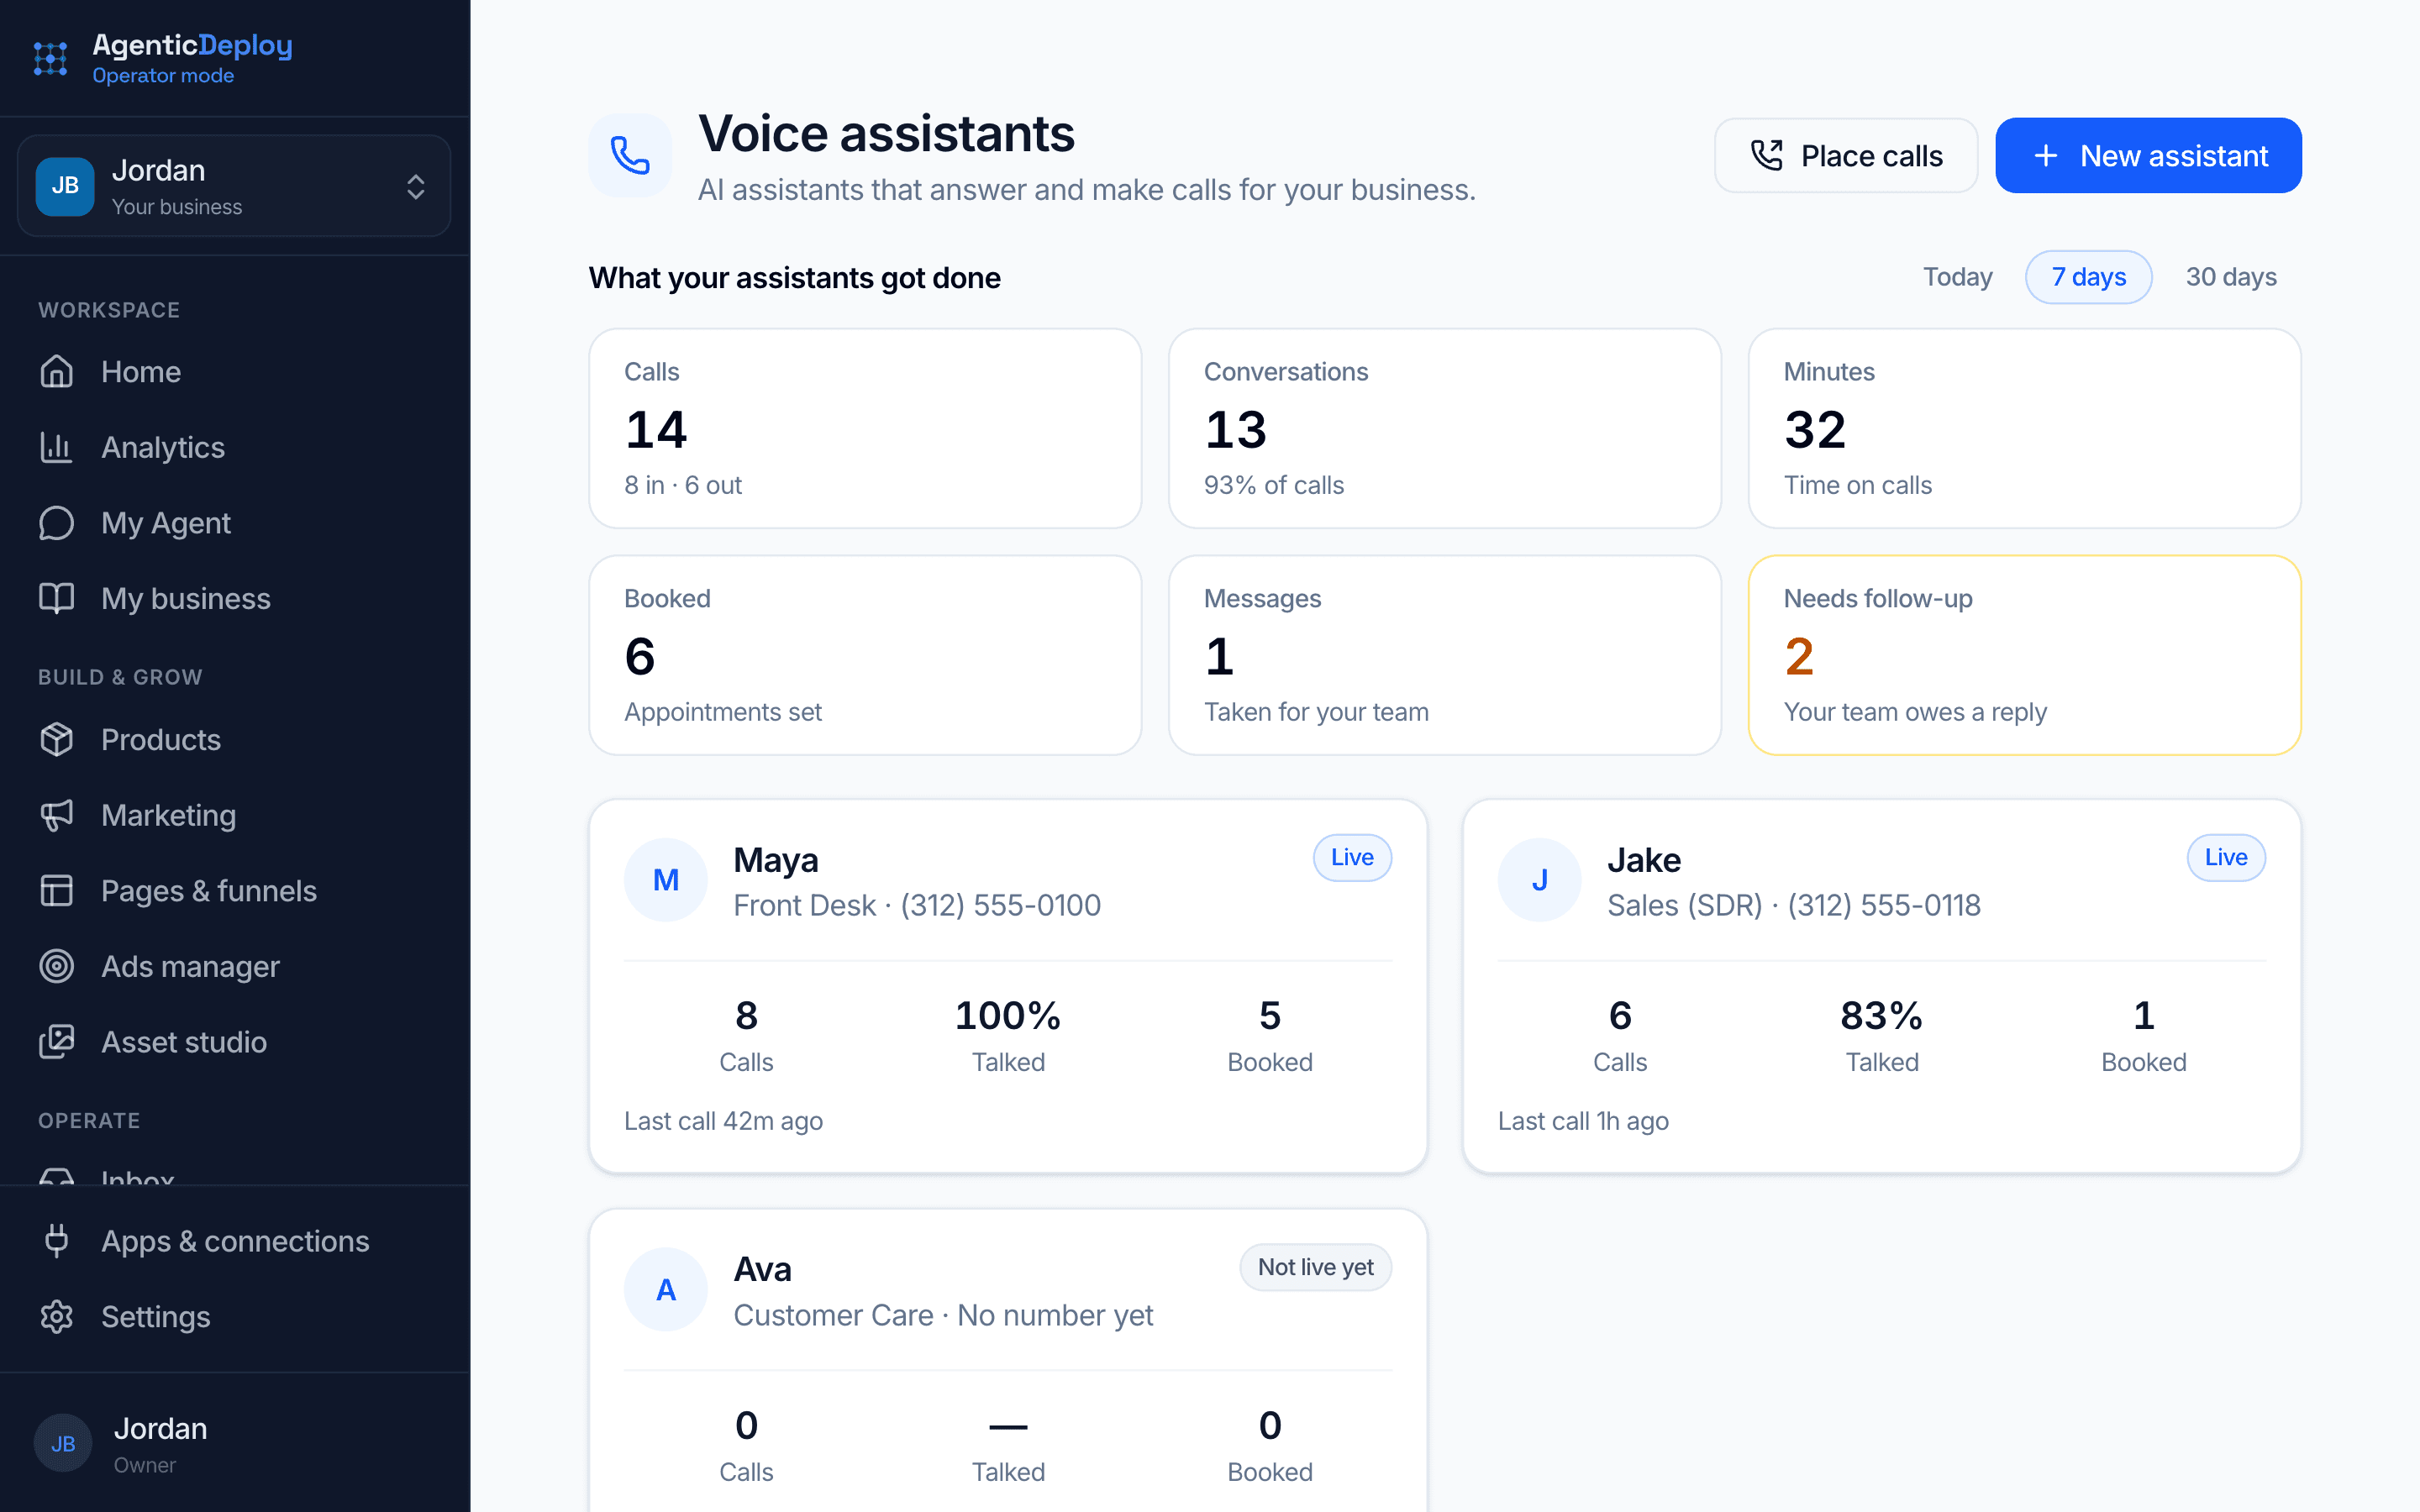Click 'Sales (SDR) · (312) 555-0118' text
2420x1512 pixels.
(x=1794, y=905)
